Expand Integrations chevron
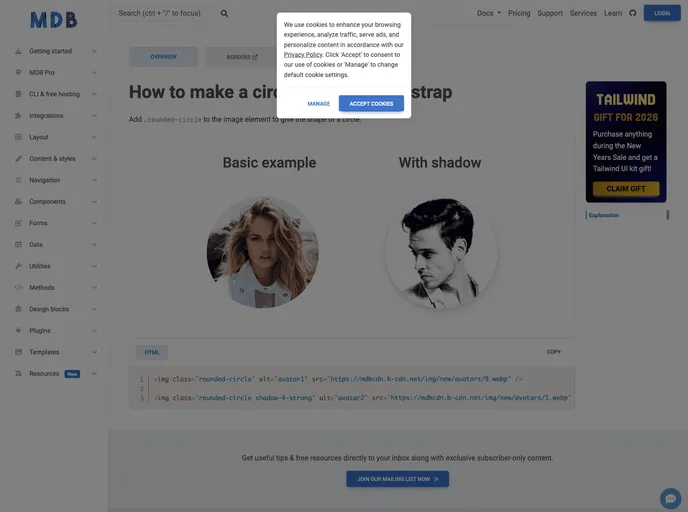Viewport: 688px width, 512px height. [x=94, y=116]
